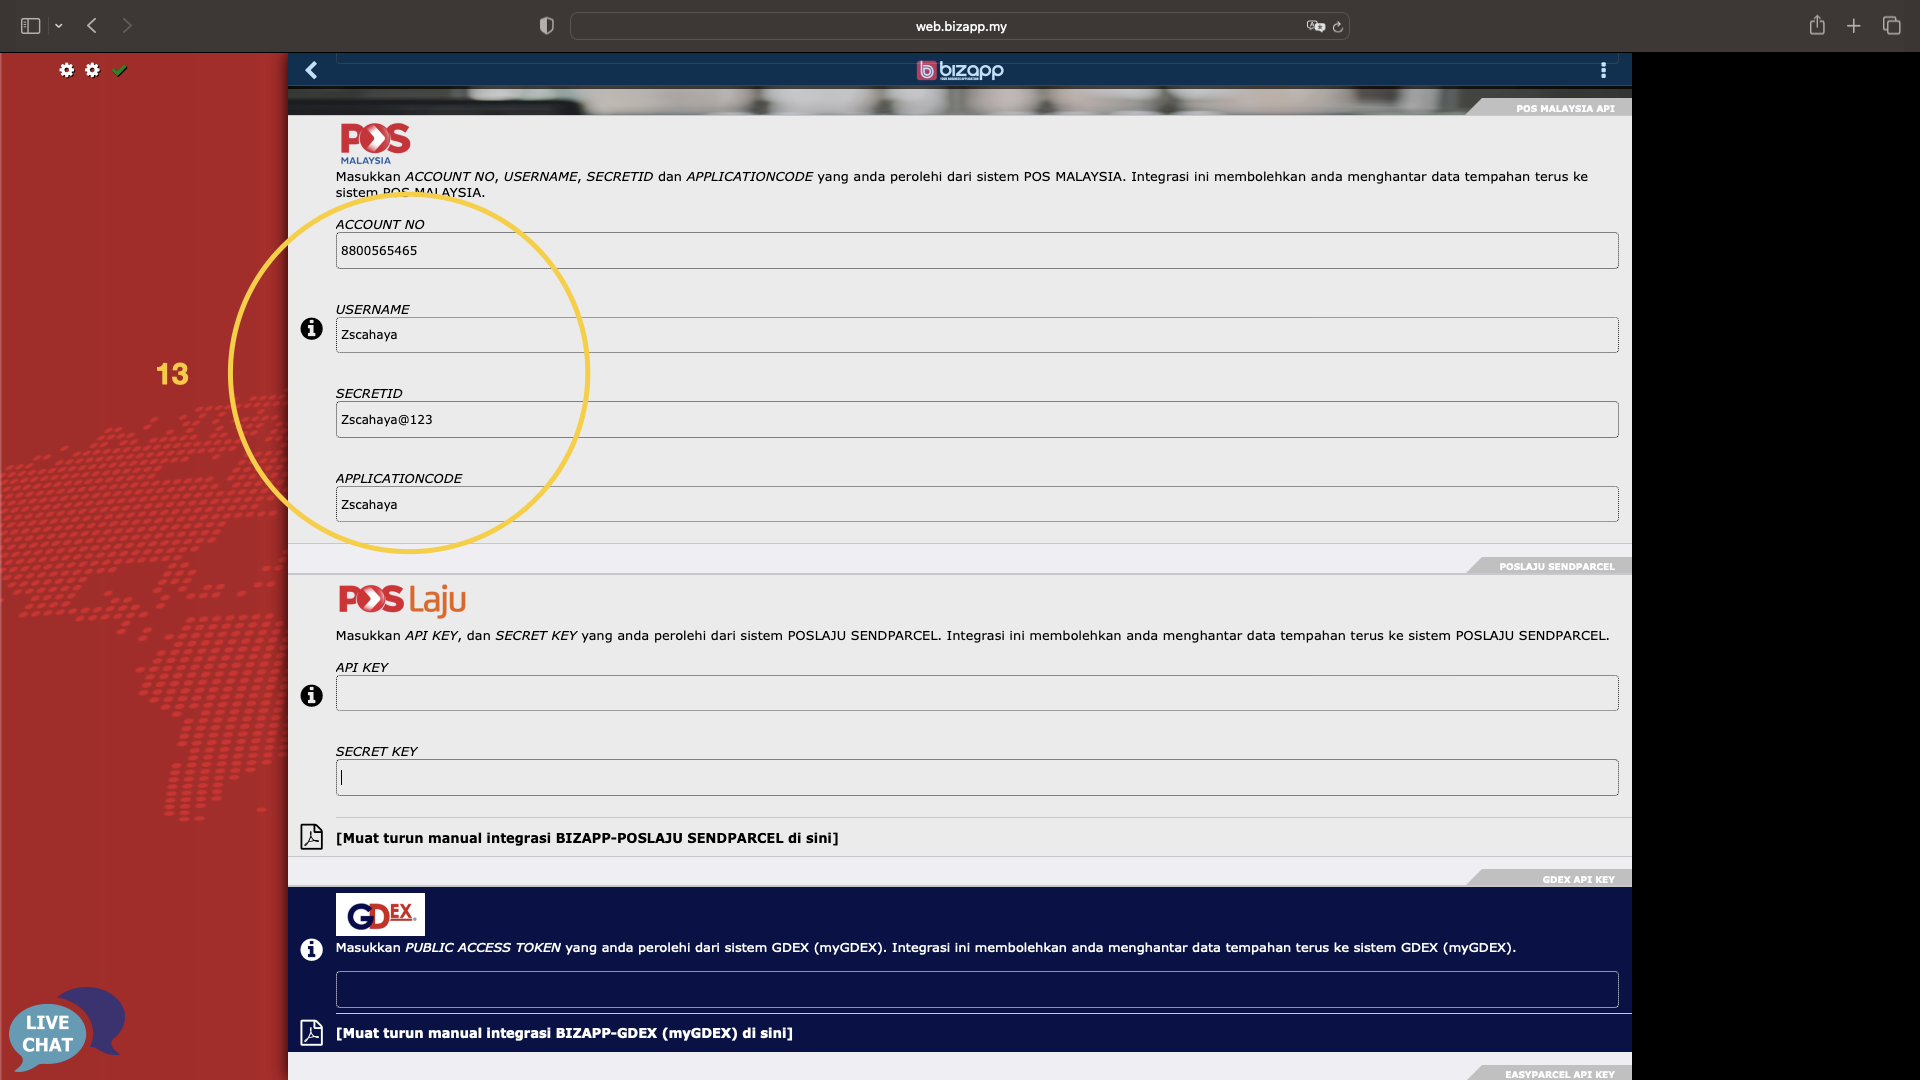Click the Poslaju API KEY input field
Viewport: 1920px width, 1080px height.
coord(977,693)
